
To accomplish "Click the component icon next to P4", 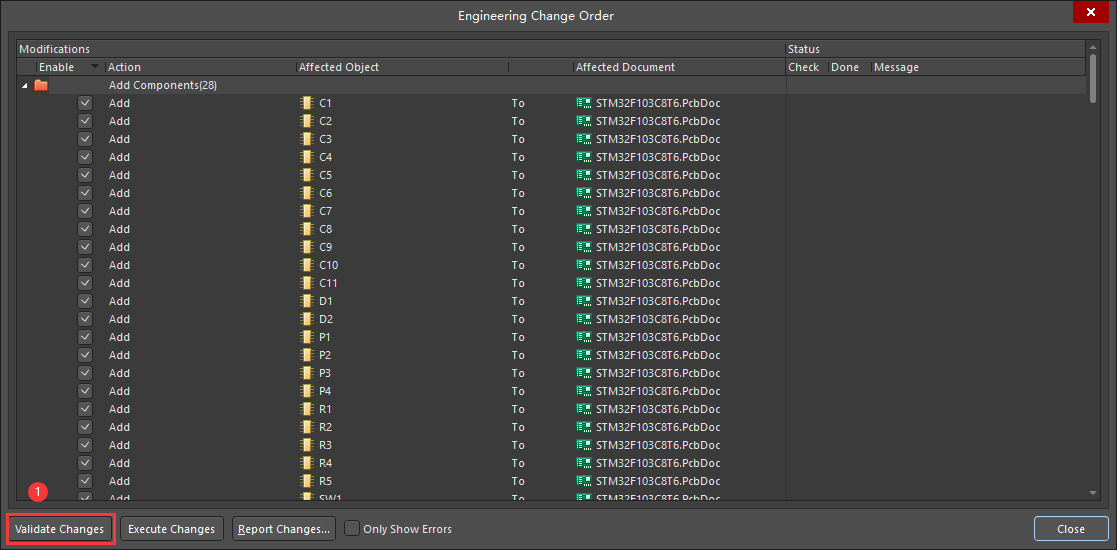I will [307, 391].
